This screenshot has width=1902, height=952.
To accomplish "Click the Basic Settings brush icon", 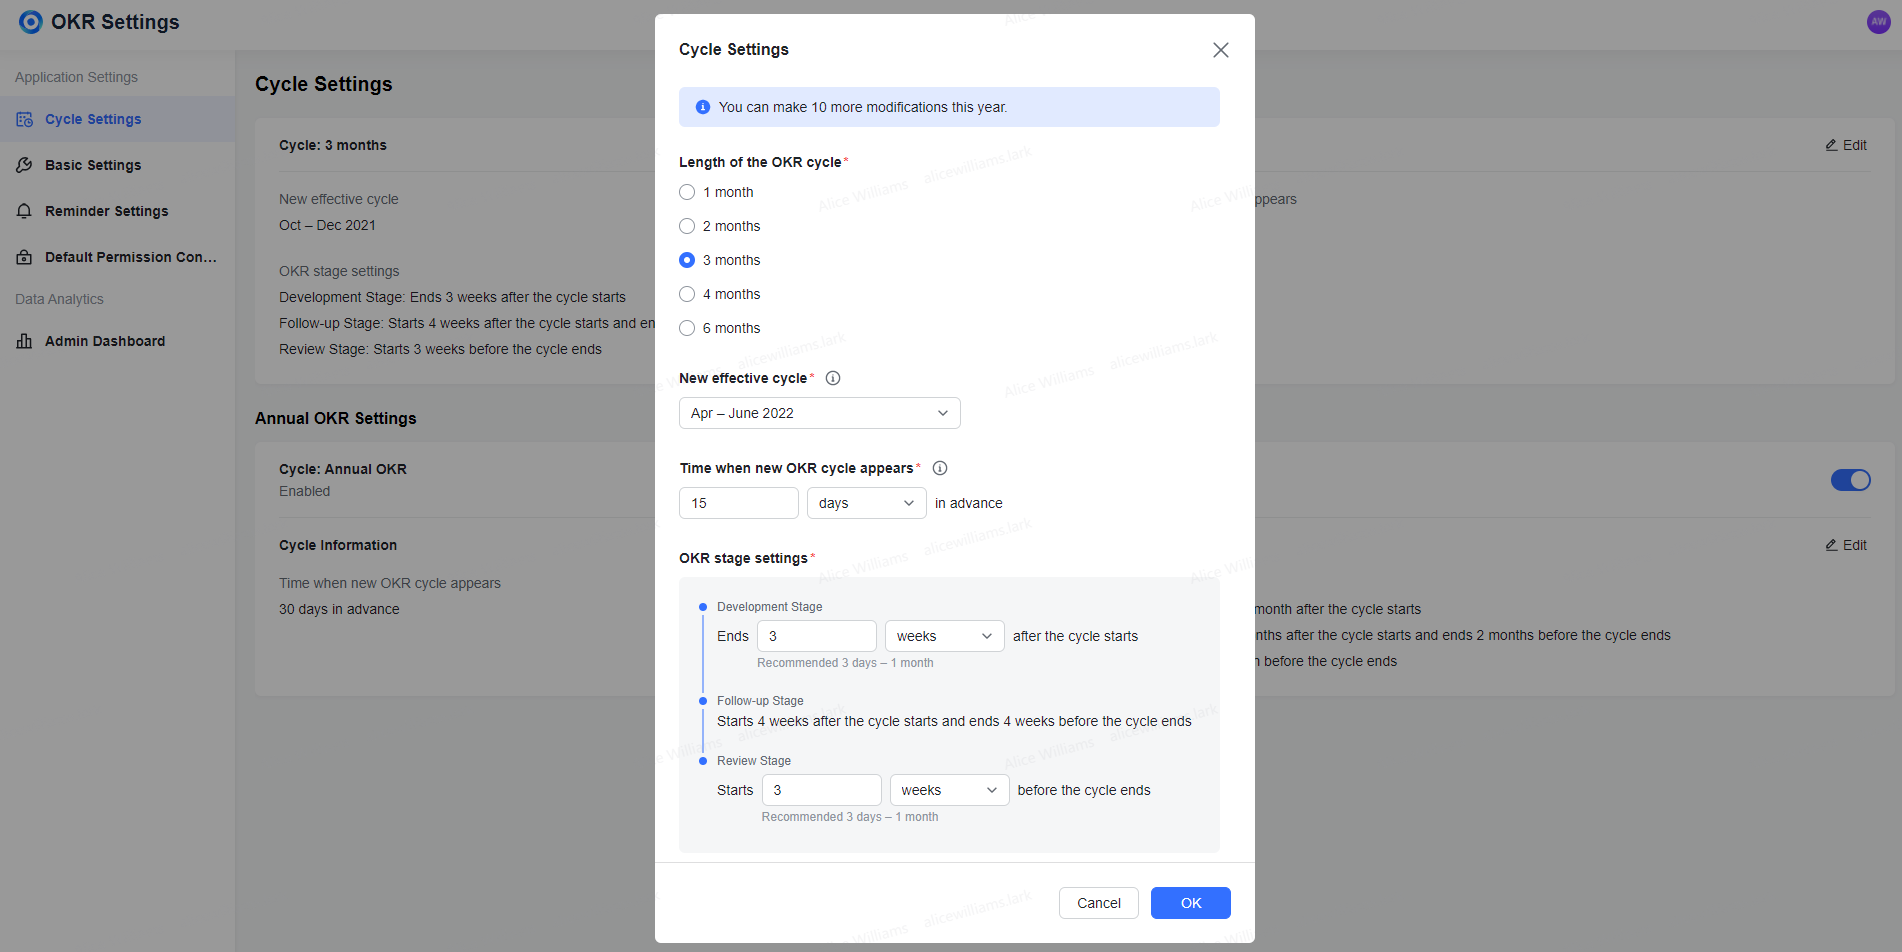I will (24, 164).
